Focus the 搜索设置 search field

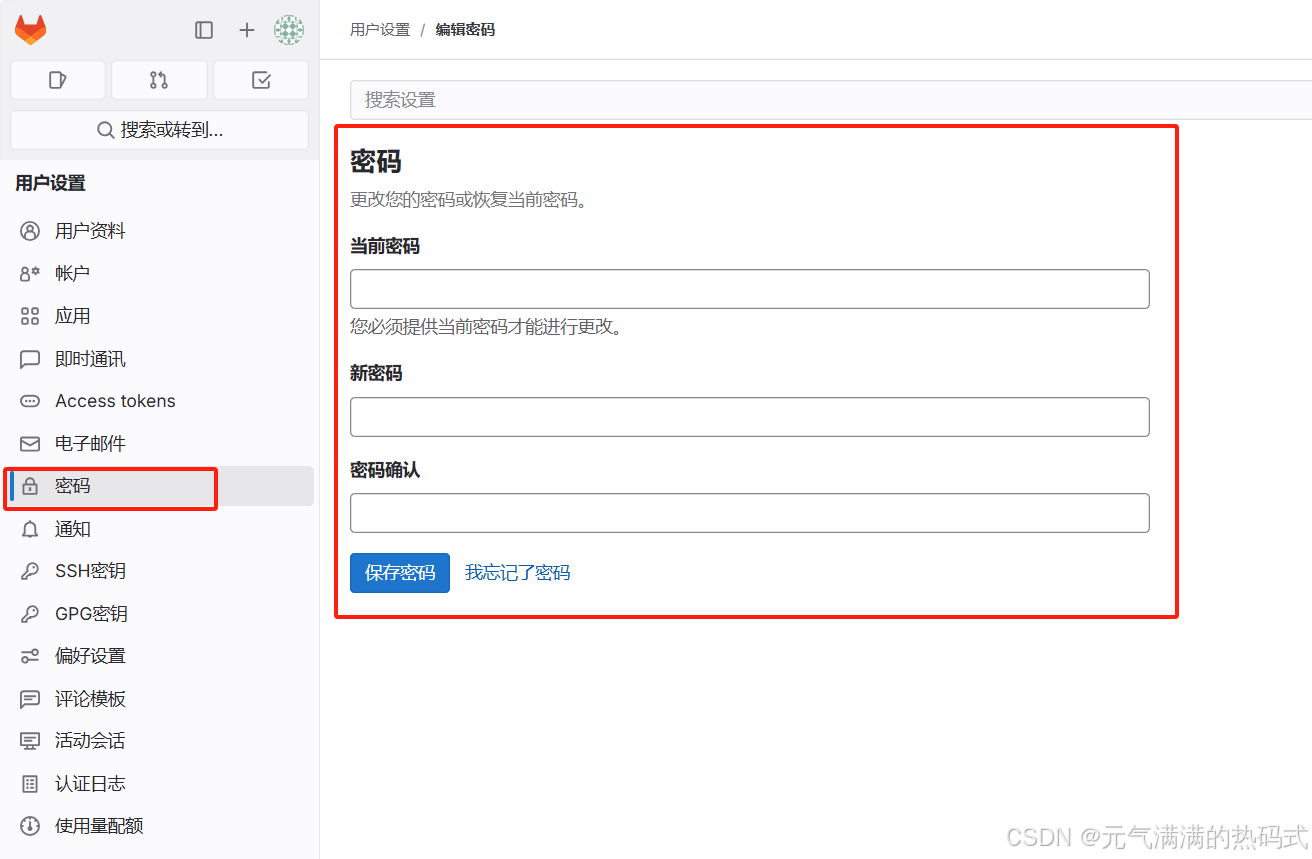pyautogui.click(x=831, y=100)
